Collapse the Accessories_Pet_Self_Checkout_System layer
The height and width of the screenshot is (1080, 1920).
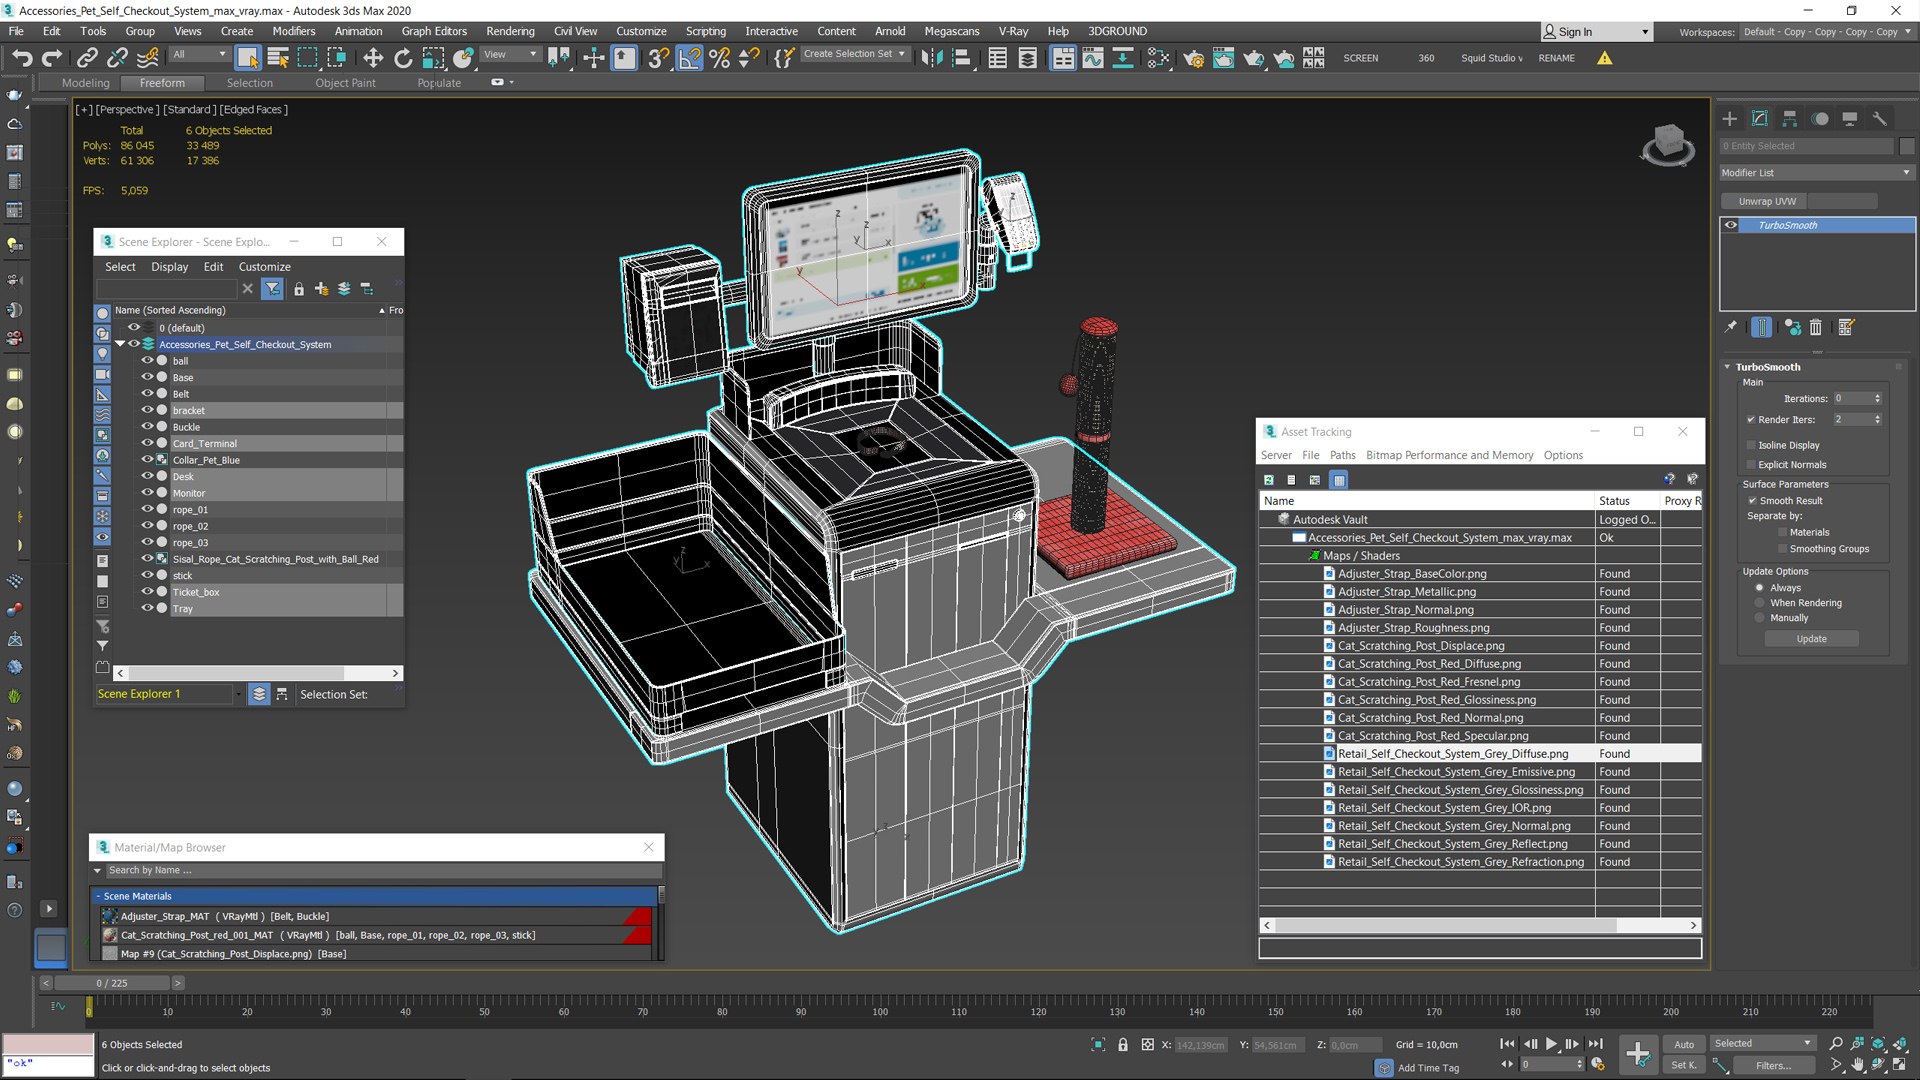pos(120,344)
